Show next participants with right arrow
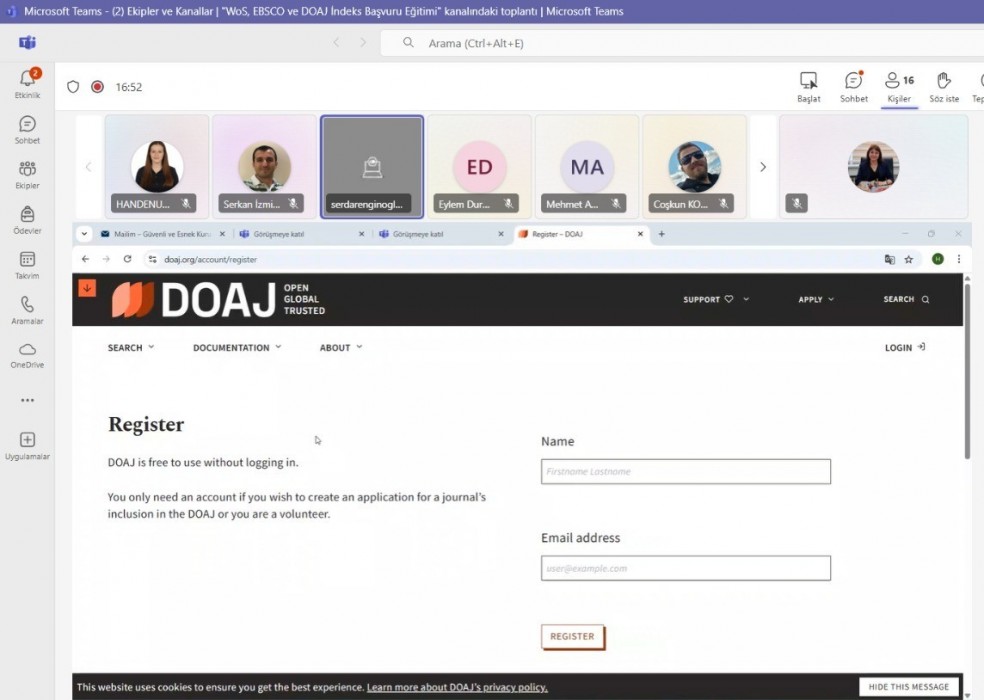 pyautogui.click(x=763, y=167)
